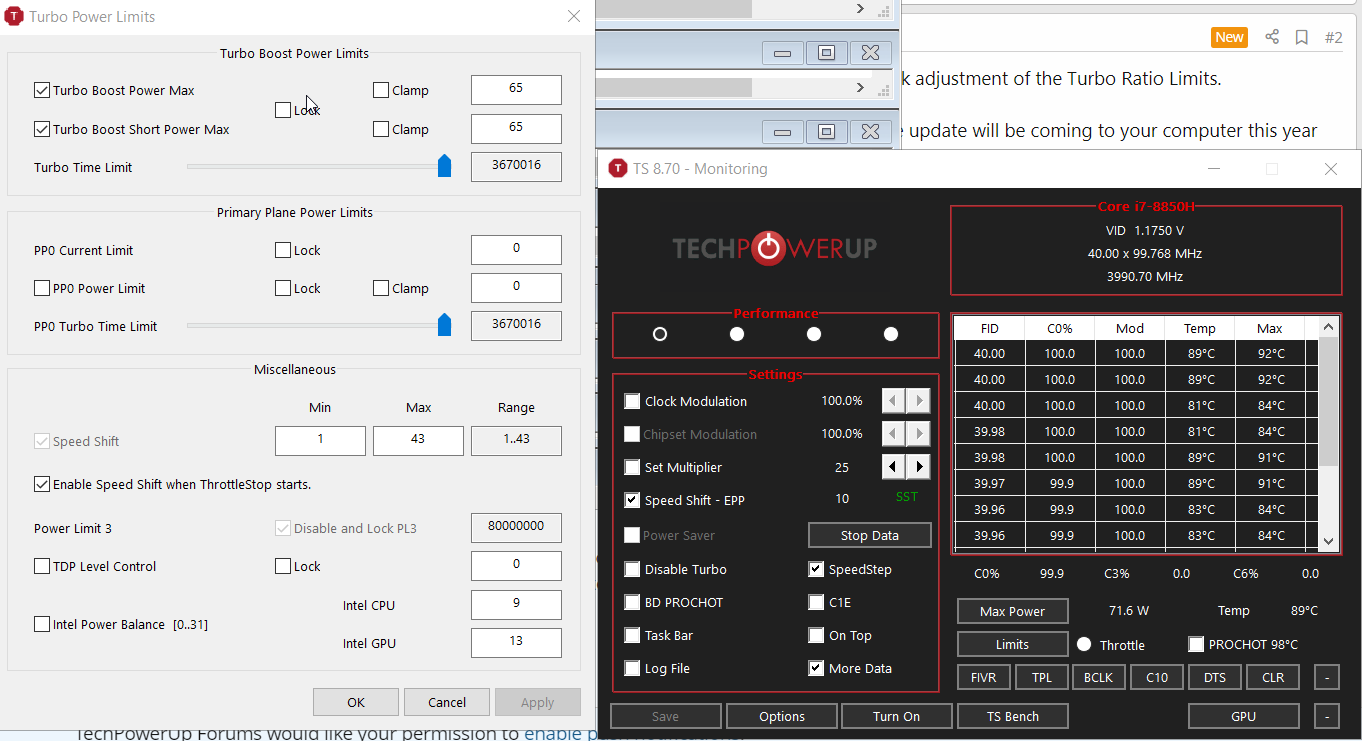Uncheck Speed Shift - EPP
Image resolution: width=1362 pixels, height=741 pixels.
tap(632, 500)
